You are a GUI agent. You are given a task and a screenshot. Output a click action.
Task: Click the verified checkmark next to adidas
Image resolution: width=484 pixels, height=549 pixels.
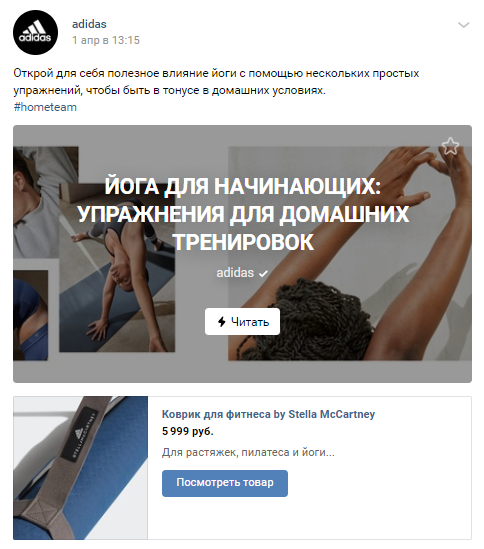[x=263, y=273]
